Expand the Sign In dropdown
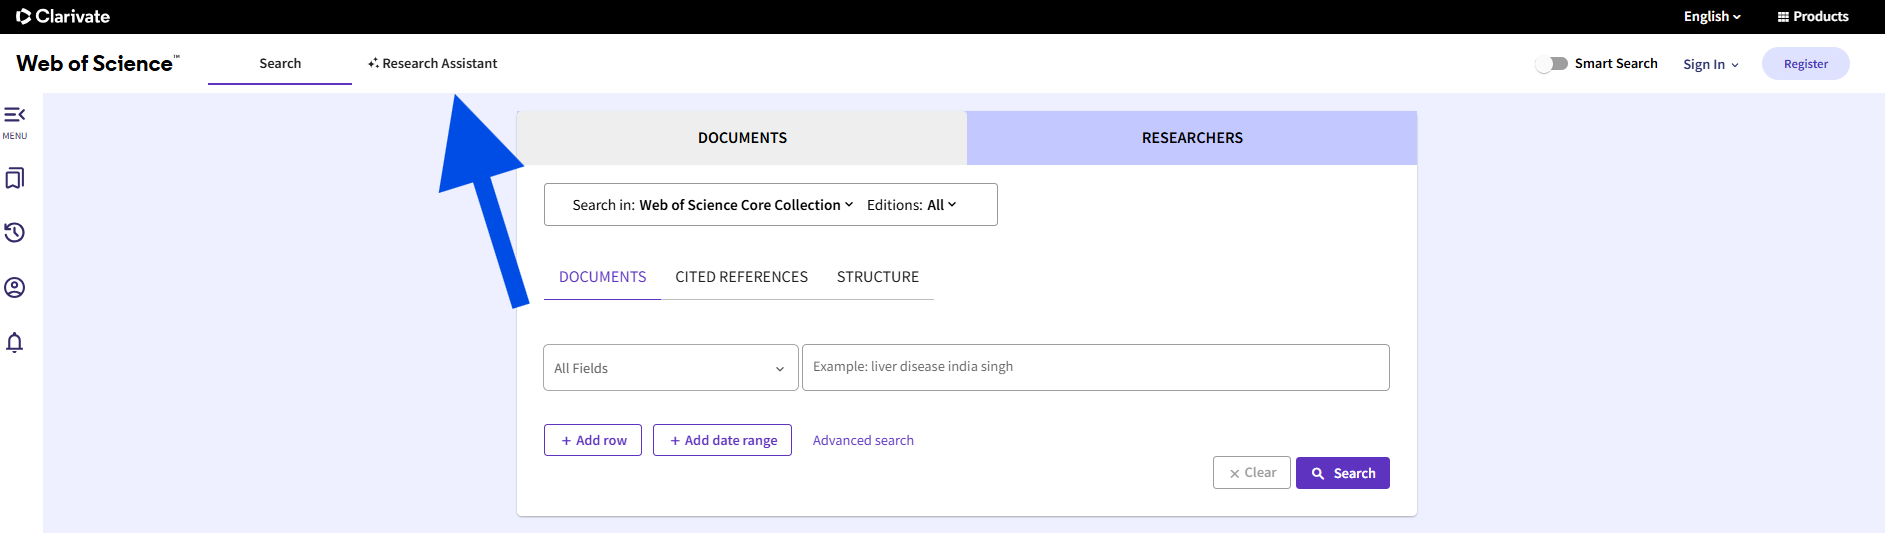The width and height of the screenshot is (1885, 533). 1710,64
